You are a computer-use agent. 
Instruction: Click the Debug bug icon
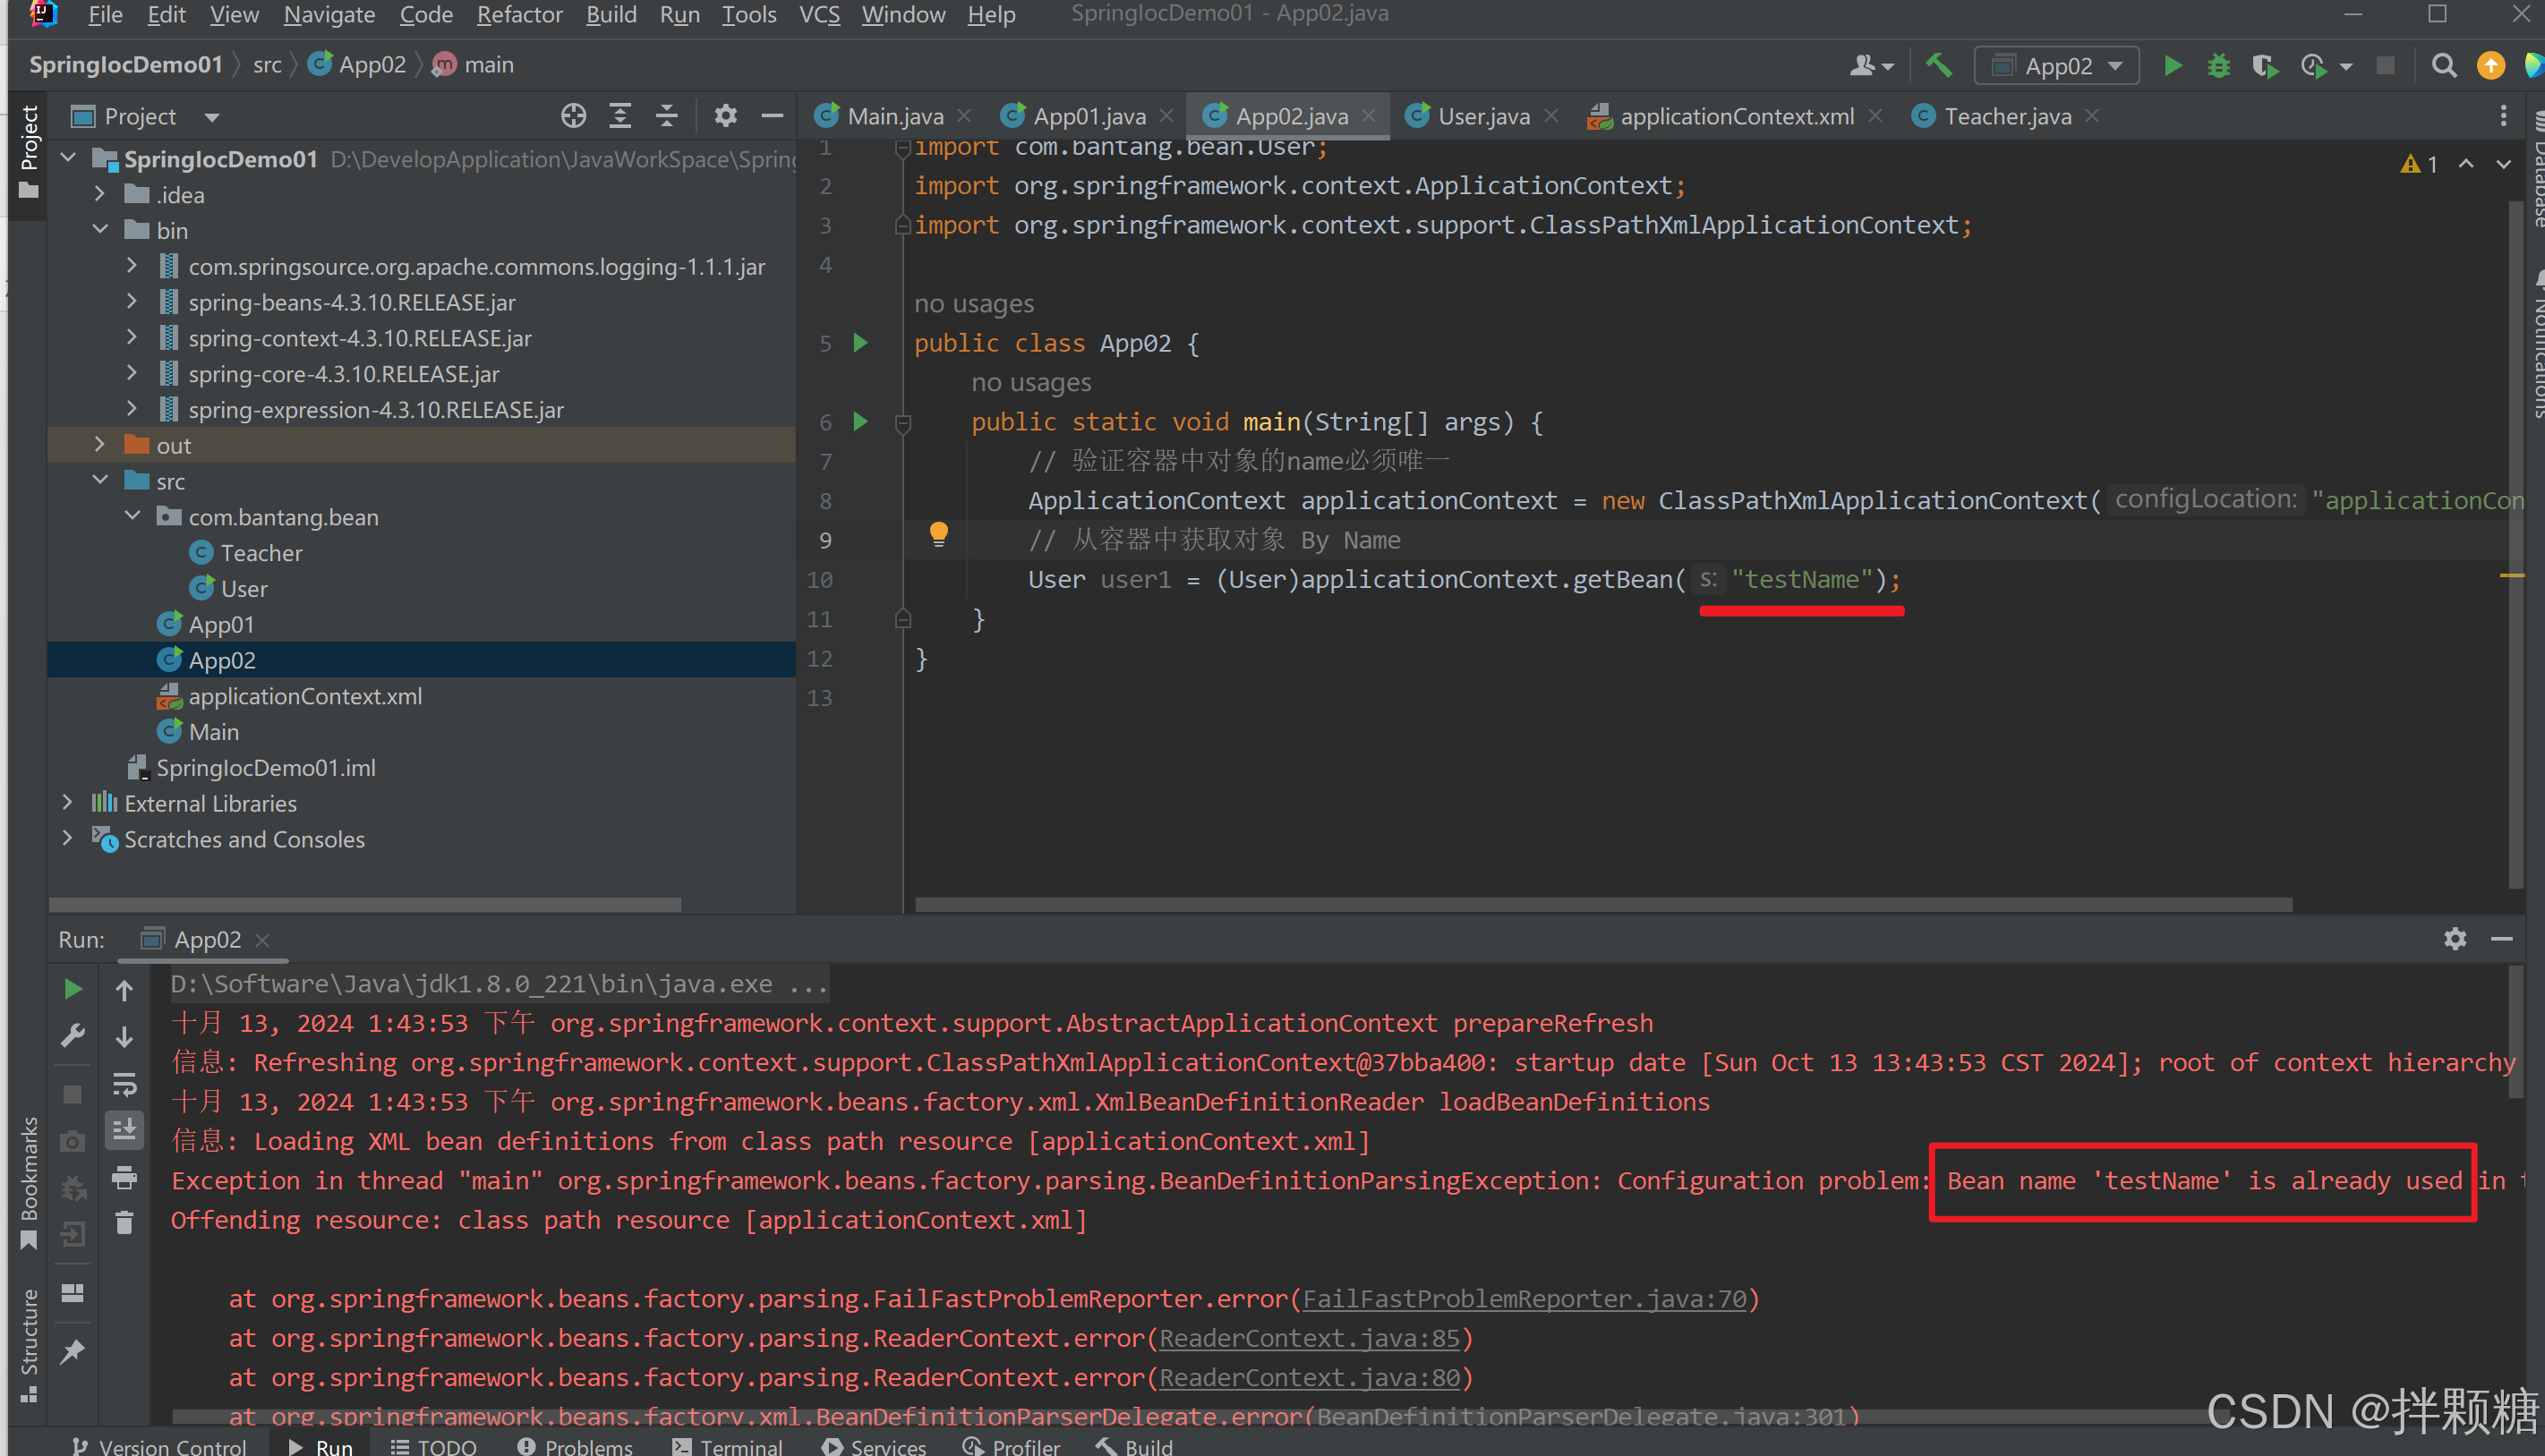[2218, 66]
